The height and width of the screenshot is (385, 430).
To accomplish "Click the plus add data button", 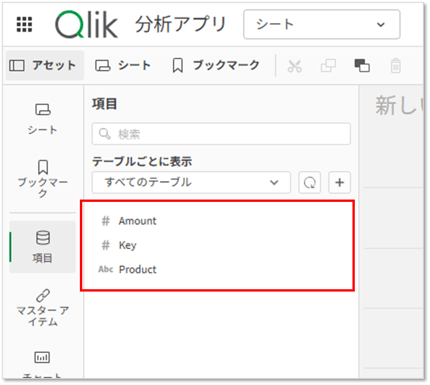I will click(339, 182).
